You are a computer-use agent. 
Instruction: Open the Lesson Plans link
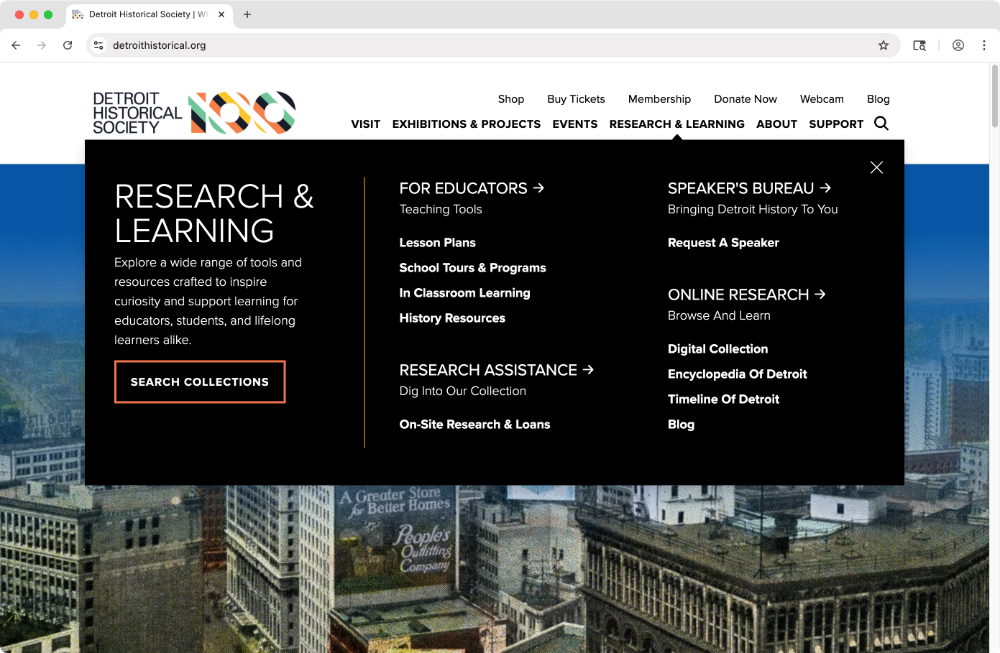pyautogui.click(x=437, y=243)
